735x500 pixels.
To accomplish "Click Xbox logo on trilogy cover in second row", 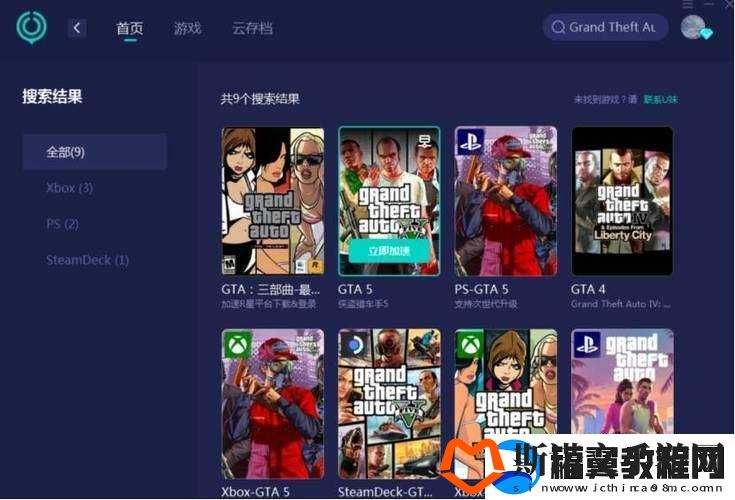I will coord(470,345).
